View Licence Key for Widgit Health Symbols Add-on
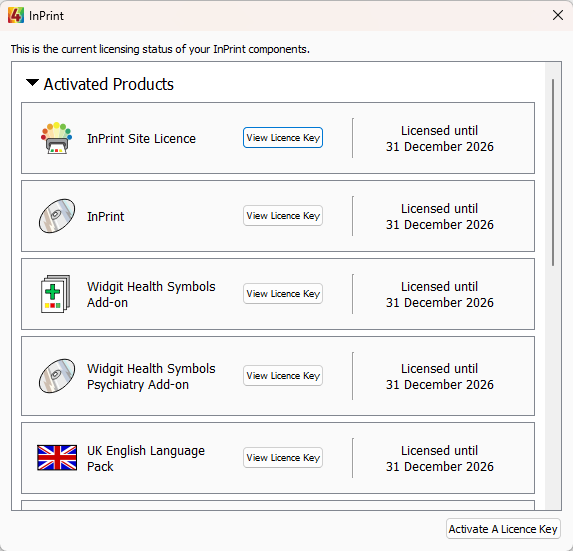 [x=283, y=294]
